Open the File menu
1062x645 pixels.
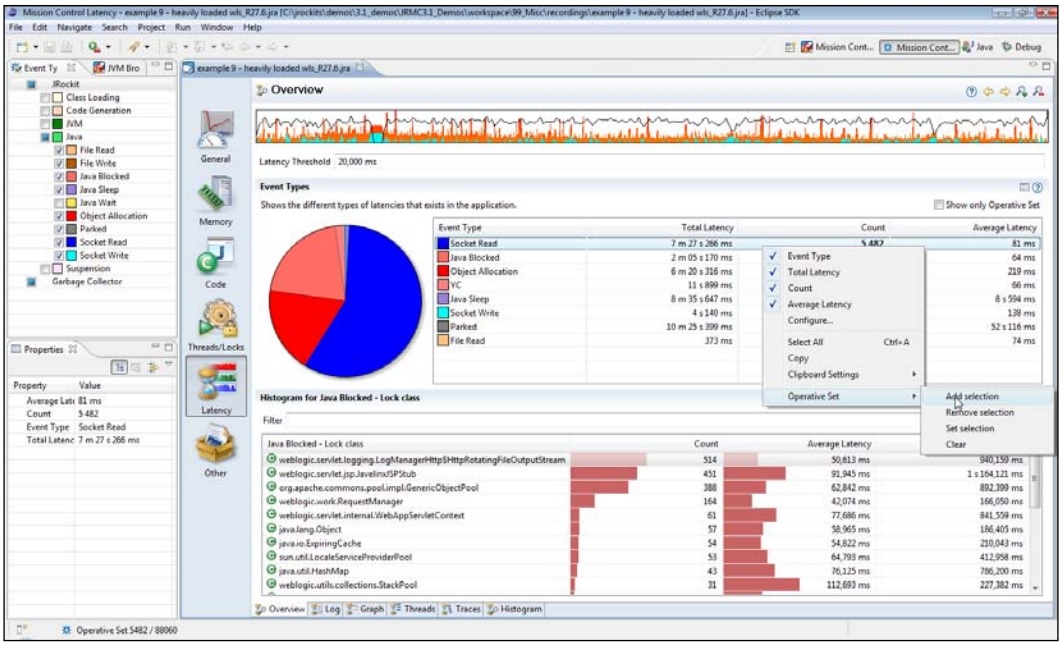17,27
